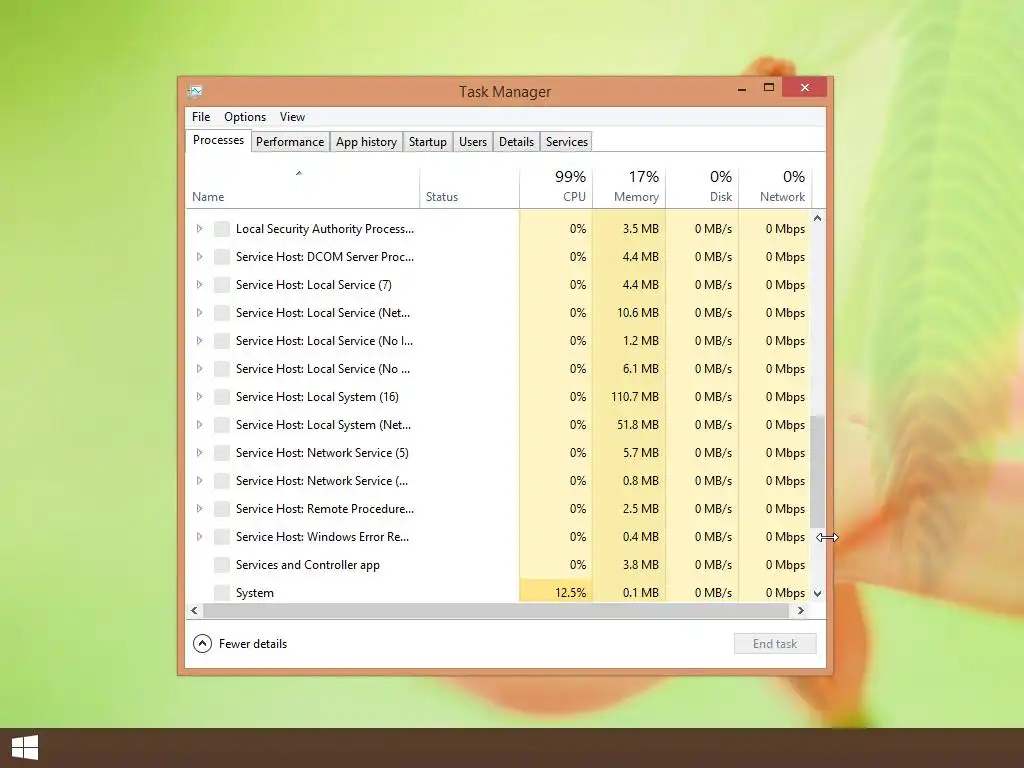Image resolution: width=1024 pixels, height=768 pixels.
Task: Open the Options menu
Action: pyautogui.click(x=245, y=117)
